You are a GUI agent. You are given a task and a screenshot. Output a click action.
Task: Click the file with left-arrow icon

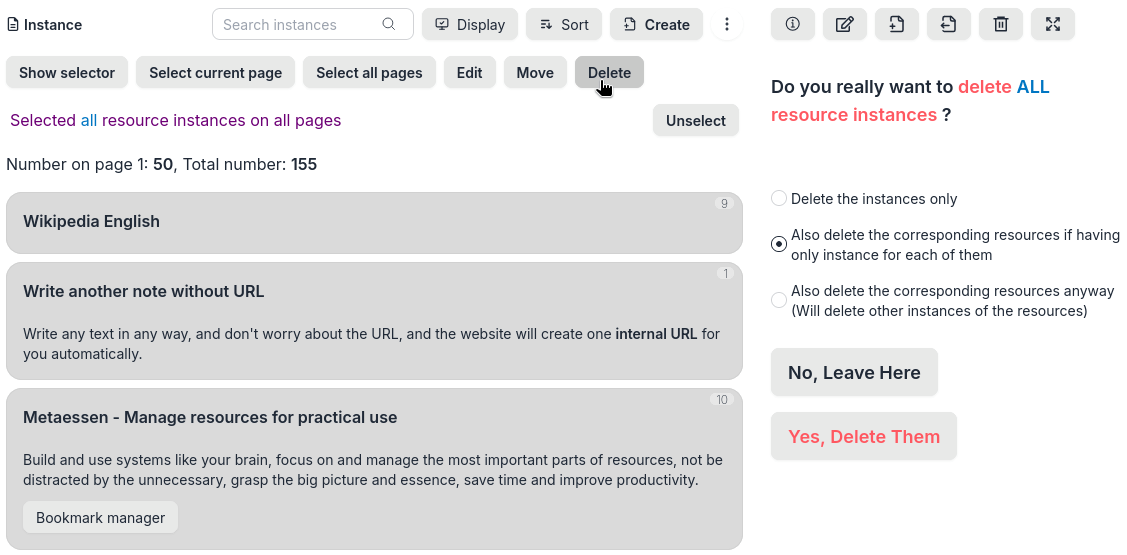[x=949, y=24]
